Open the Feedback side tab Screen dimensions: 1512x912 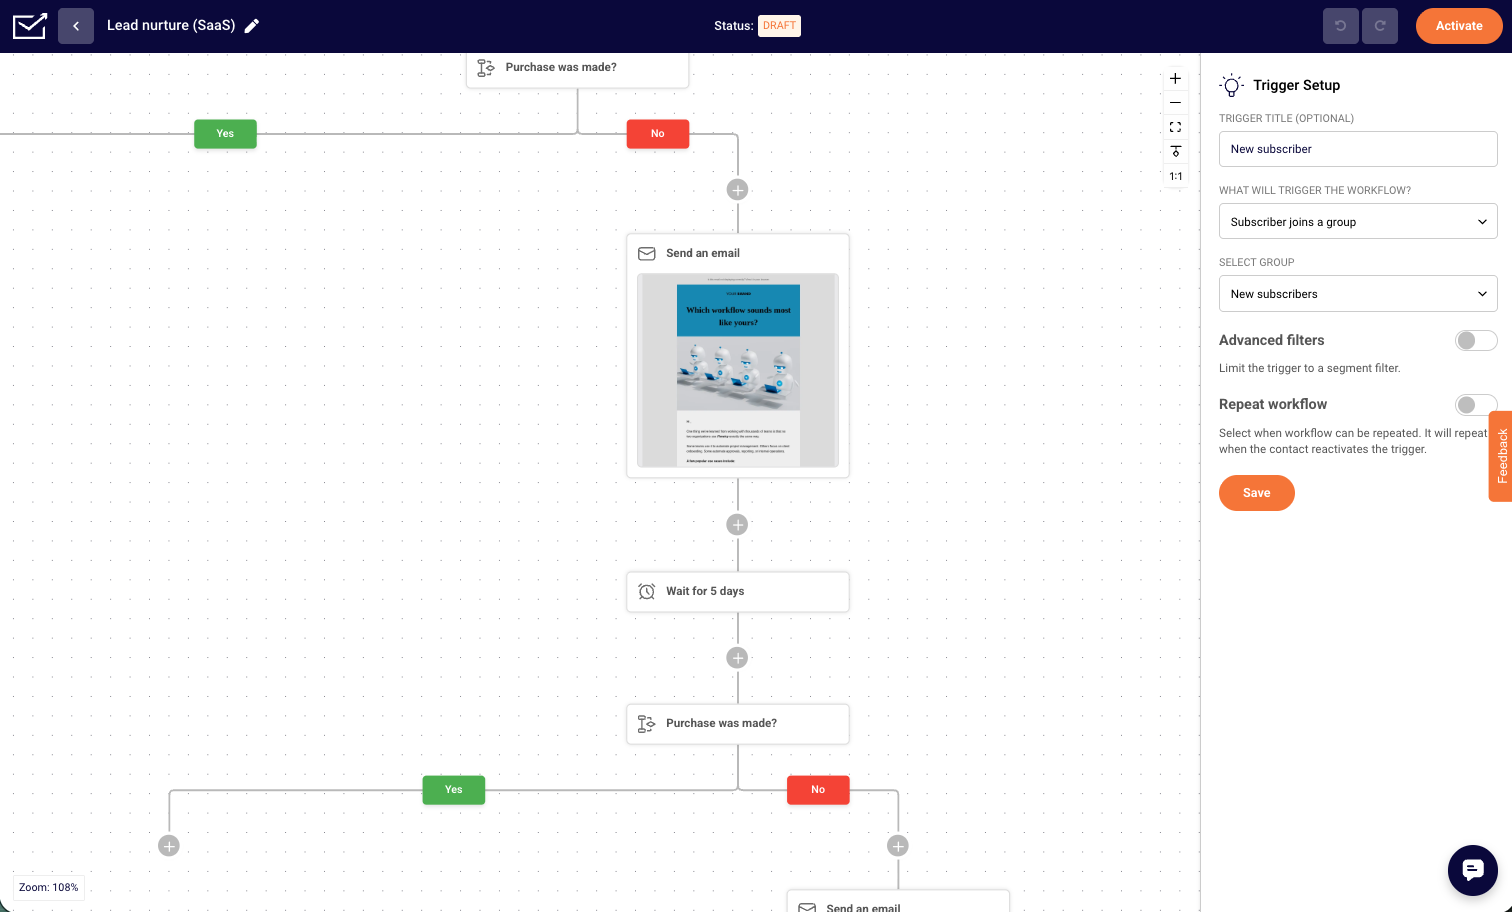pos(1501,456)
